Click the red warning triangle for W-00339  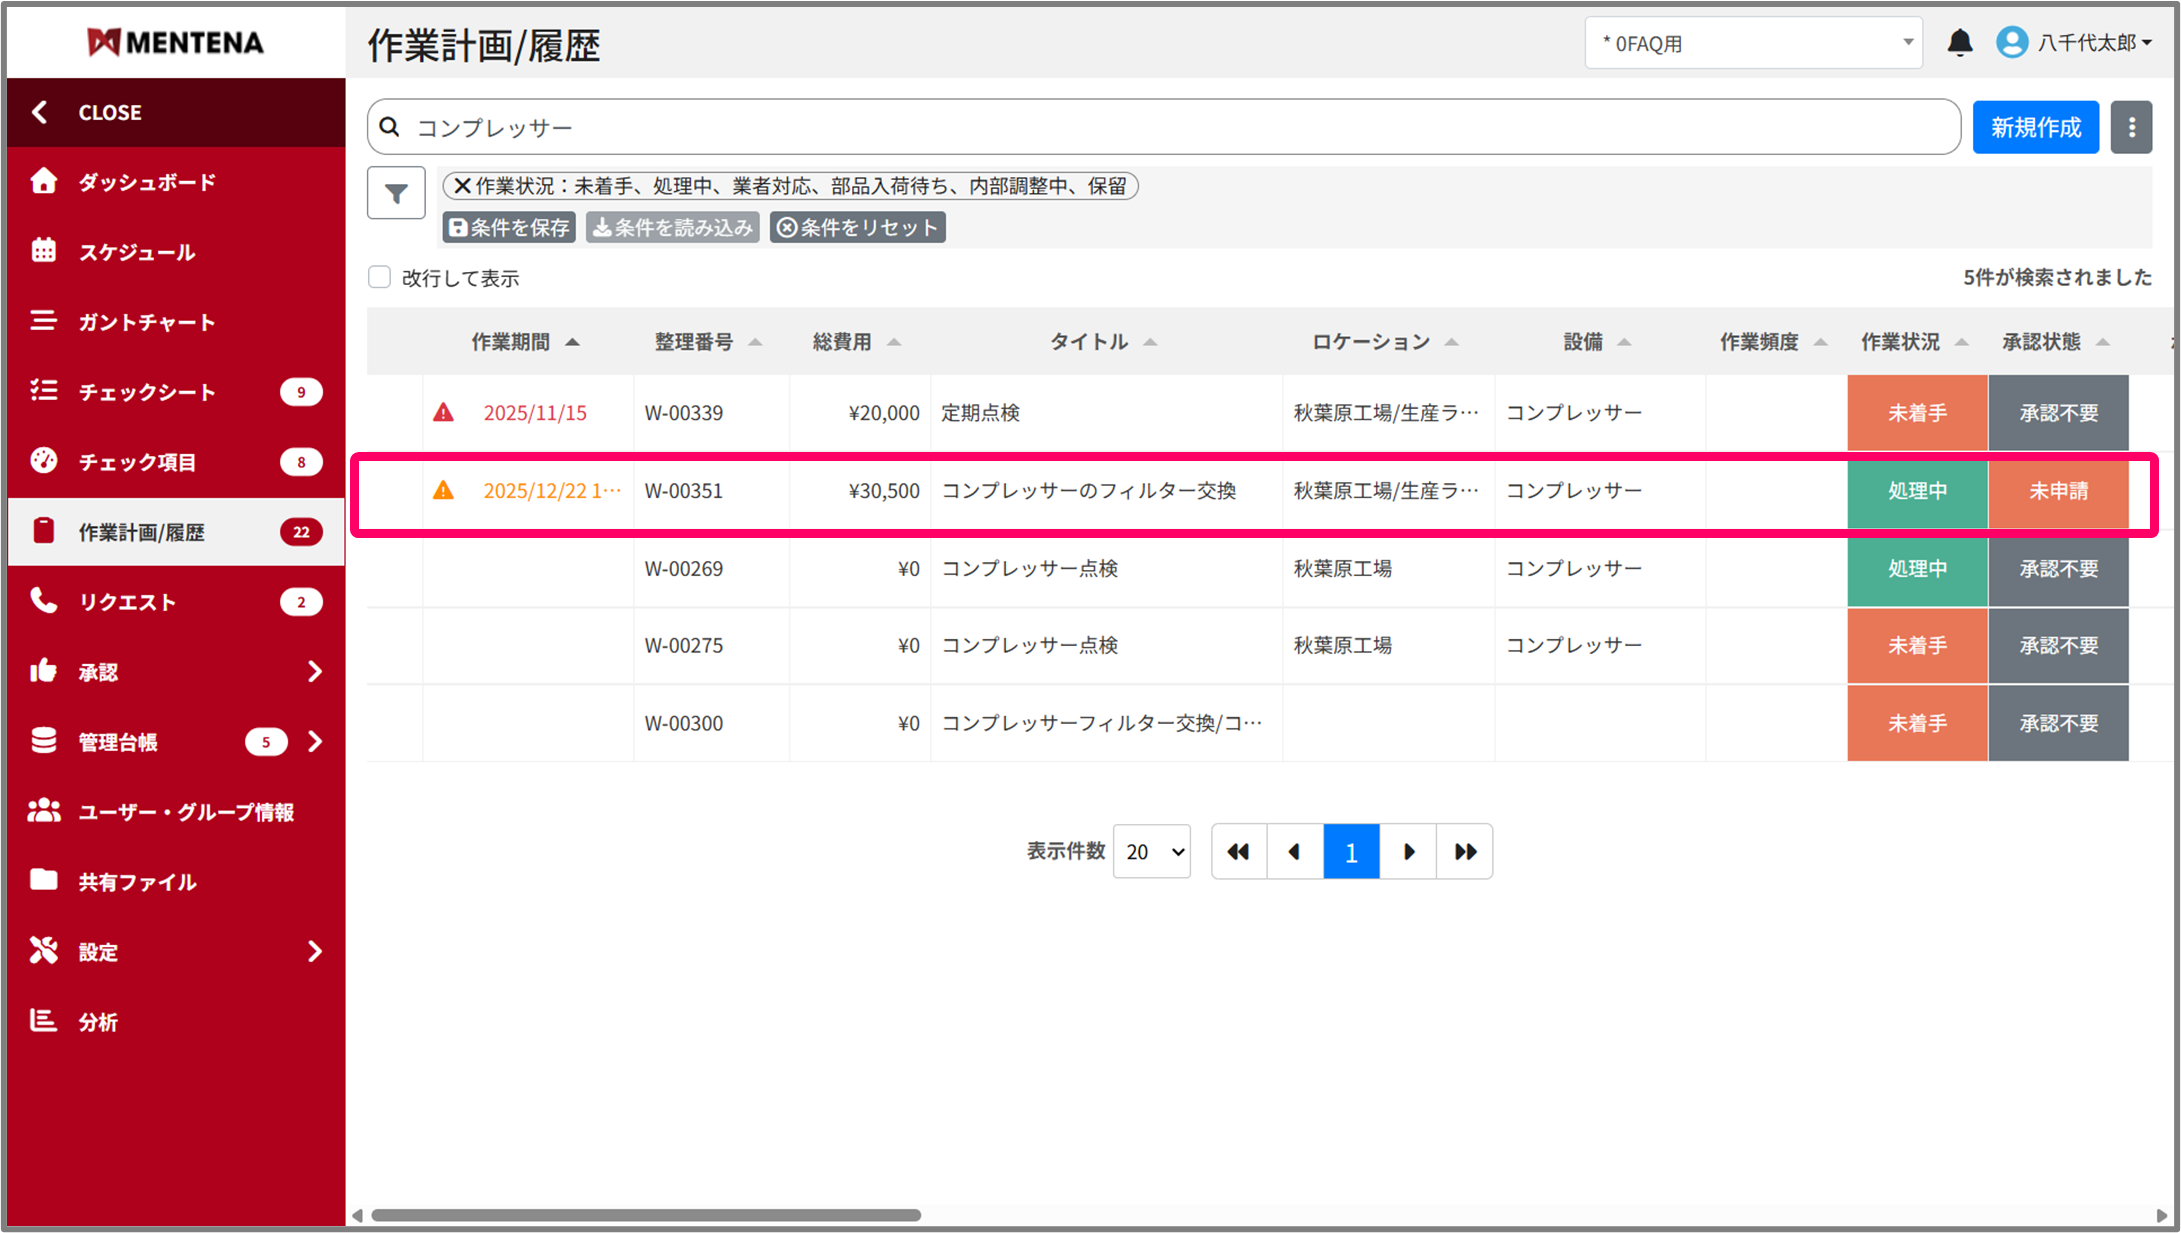(x=443, y=413)
